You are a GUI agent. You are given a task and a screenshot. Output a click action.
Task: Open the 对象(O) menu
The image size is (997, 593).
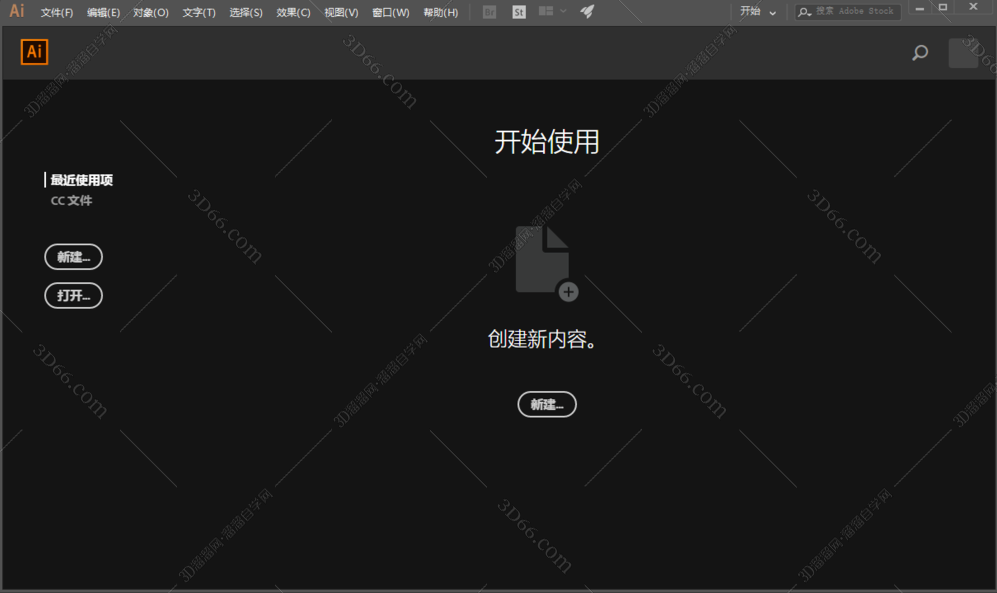tap(151, 12)
